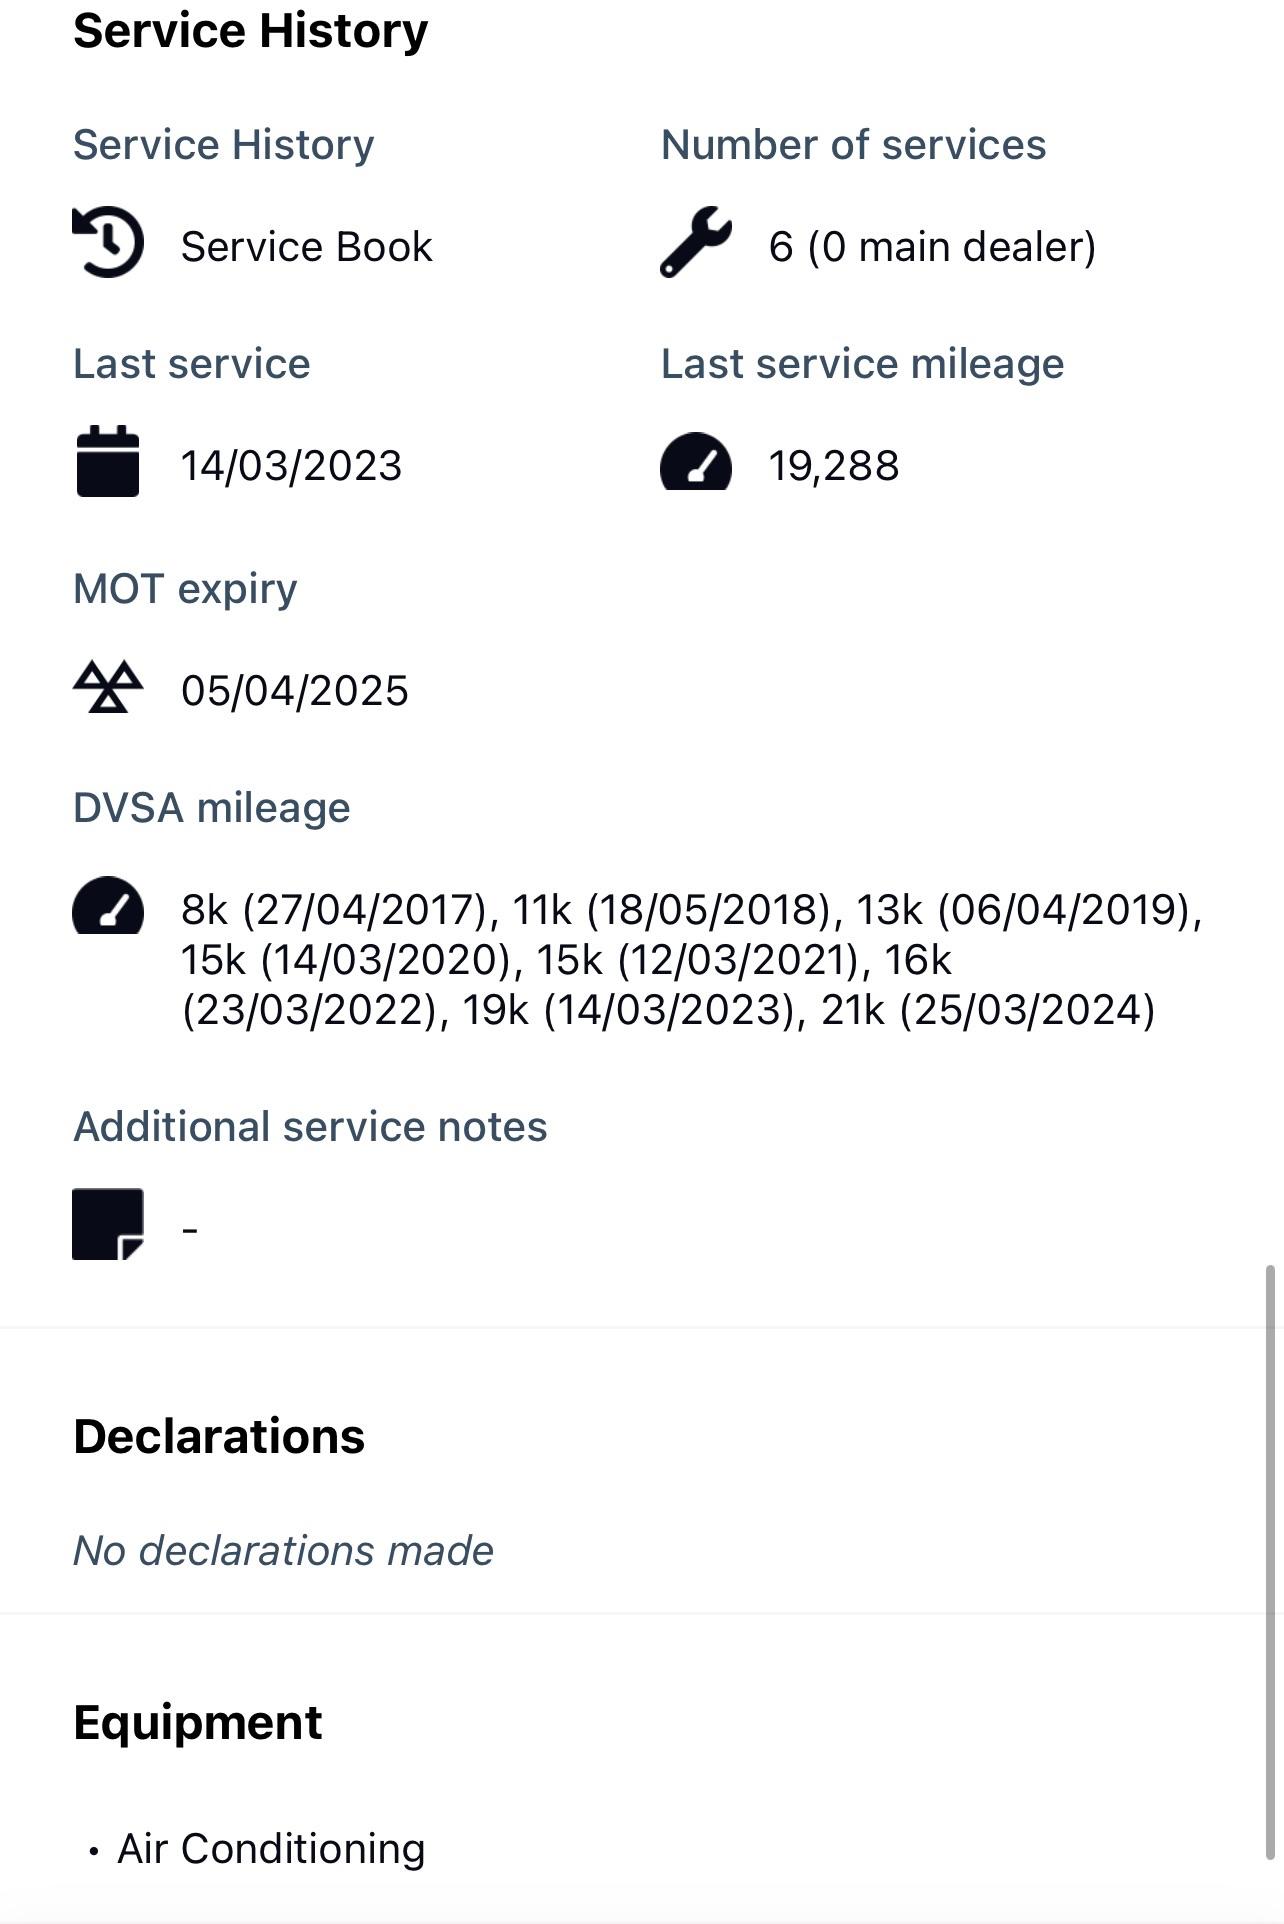Click the DVSA mileage gauge icon
This screenshot has width=1284, height=1924.
click(x=108, y=906)
